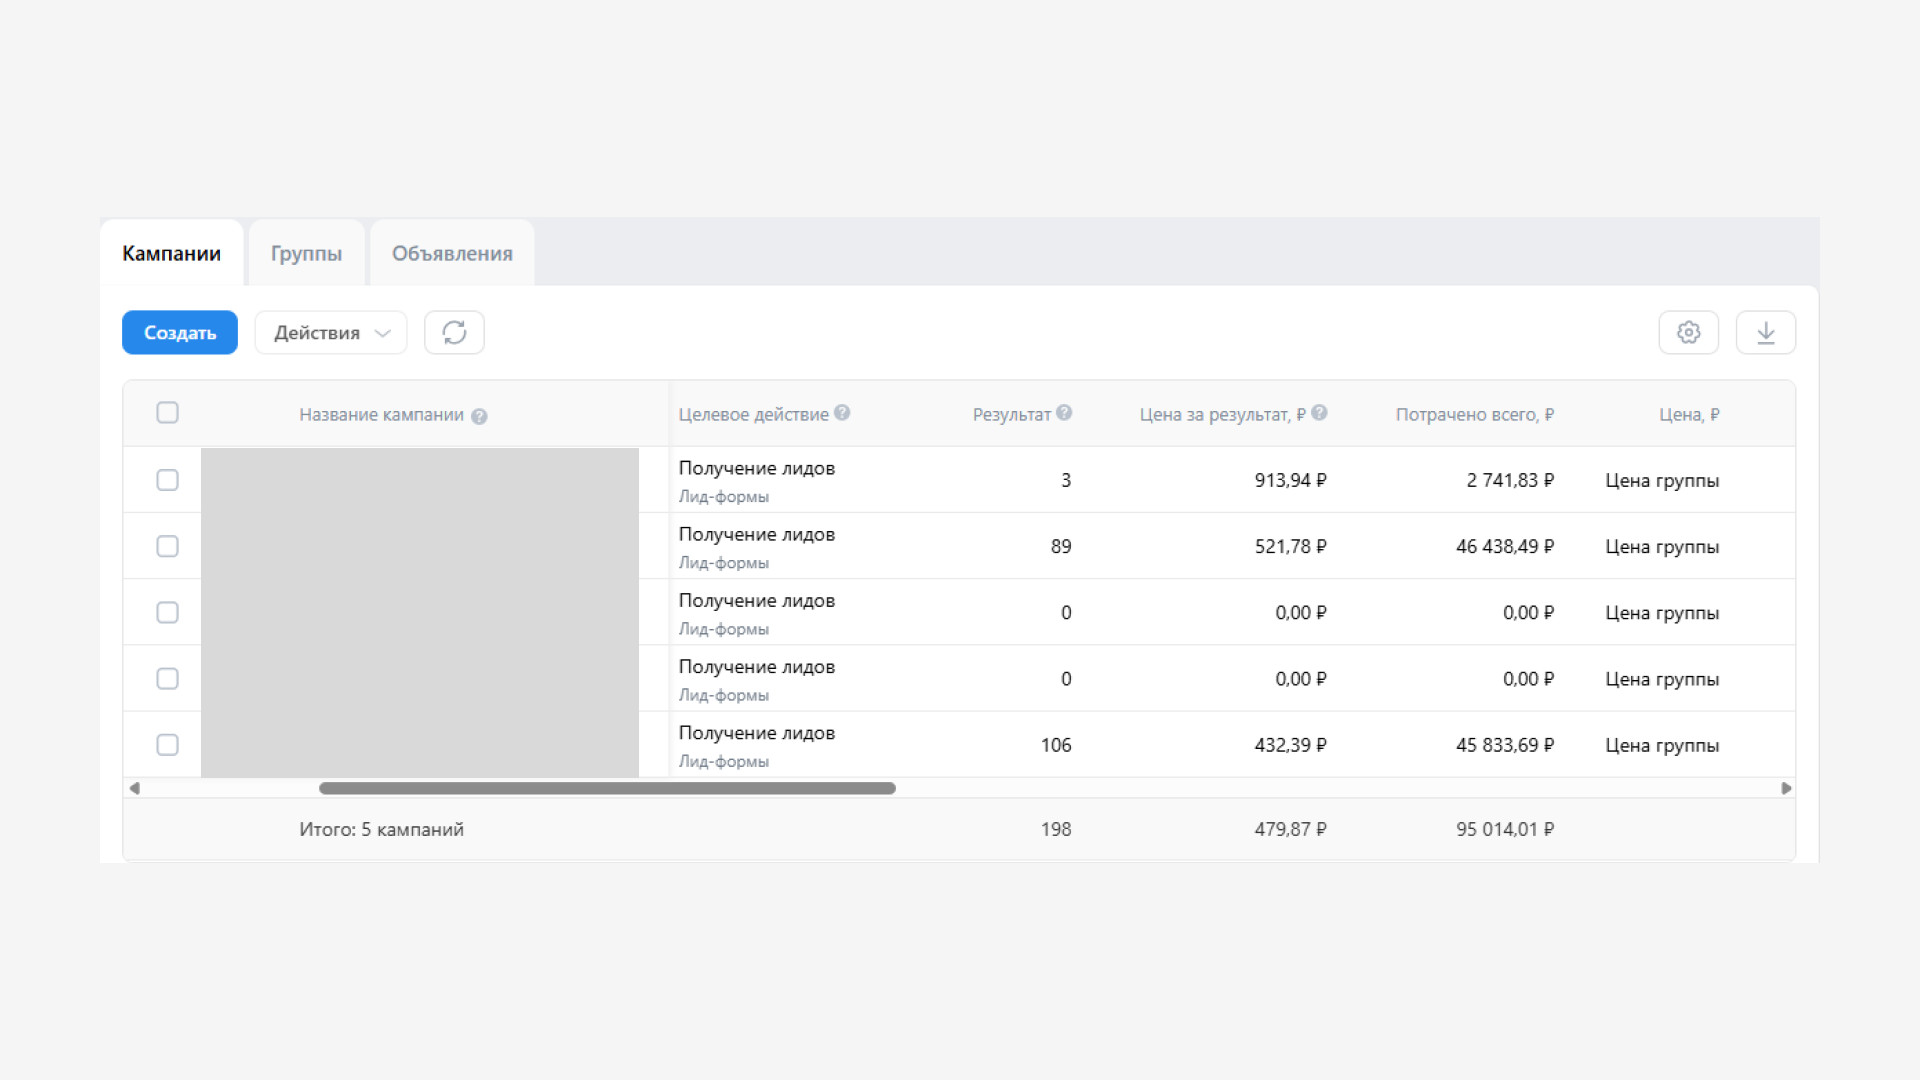Click help icon next to Результат

tap(1064, 412)
